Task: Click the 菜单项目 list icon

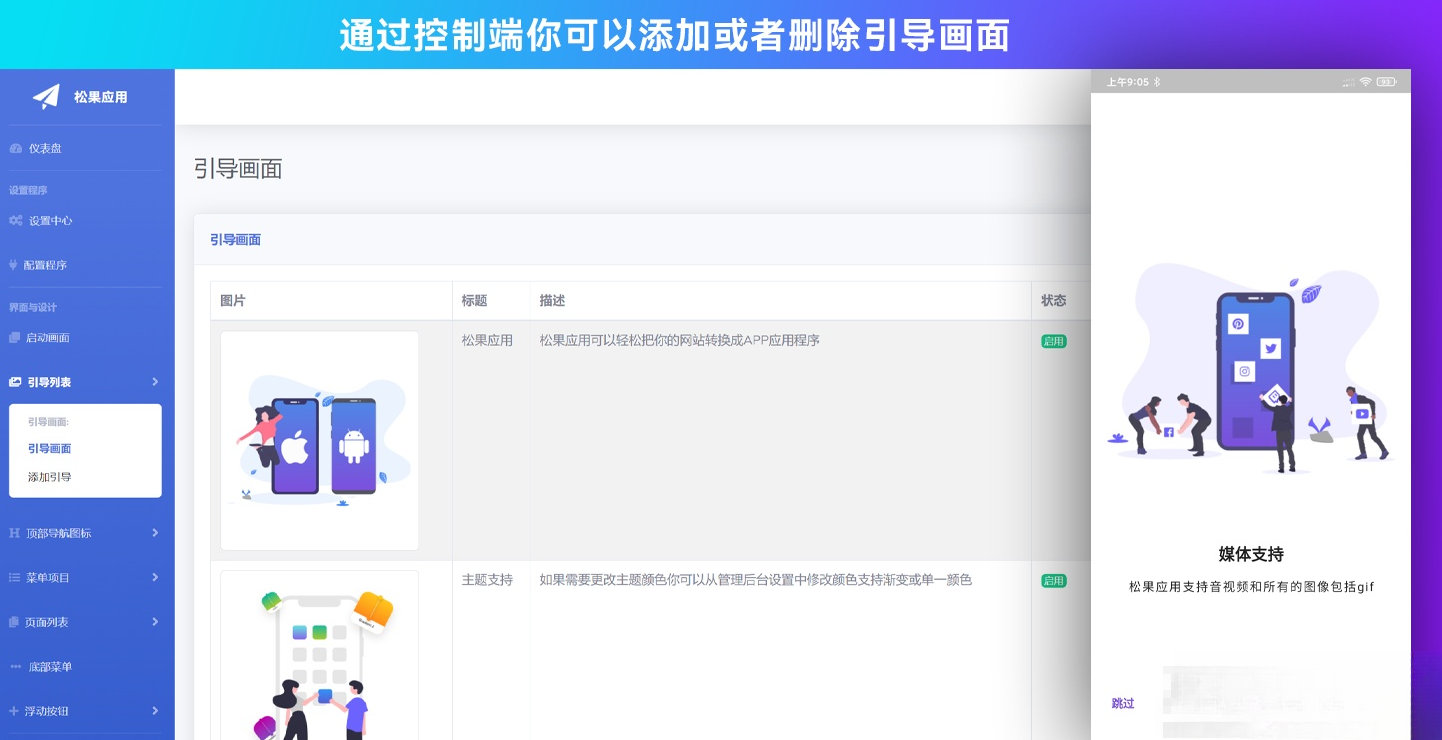Action: coord(14,578)
